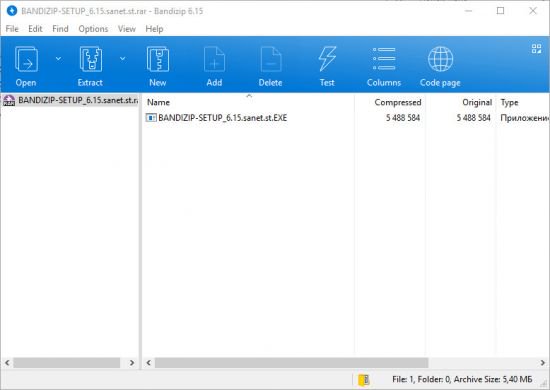This screenshot has height=390, width=550.
Task: Click the file list horizontal scrollbar thumb
Action: [x=291, y=363]
